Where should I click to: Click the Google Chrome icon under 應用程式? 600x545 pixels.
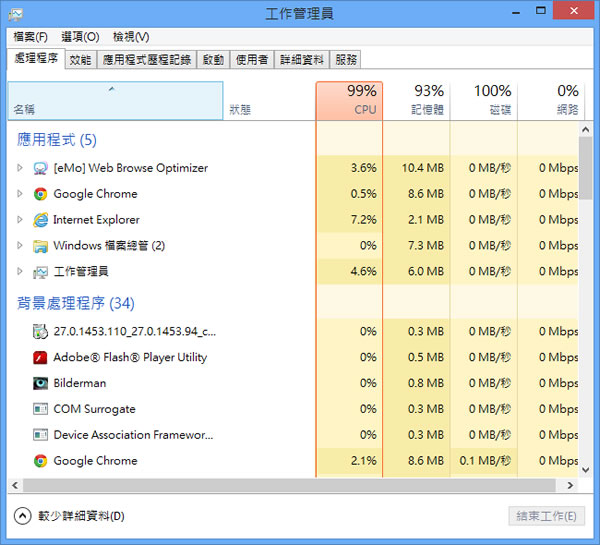click(x=40, y=194)
